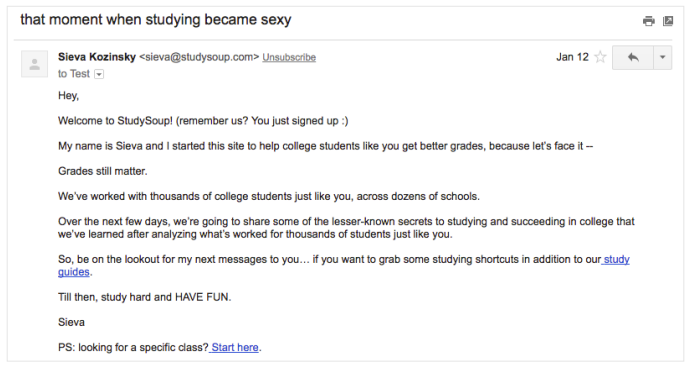Viewport: 691px width, 369px height.
Task: Follow the 'Start here' link
Action: (x=234, y=347)
